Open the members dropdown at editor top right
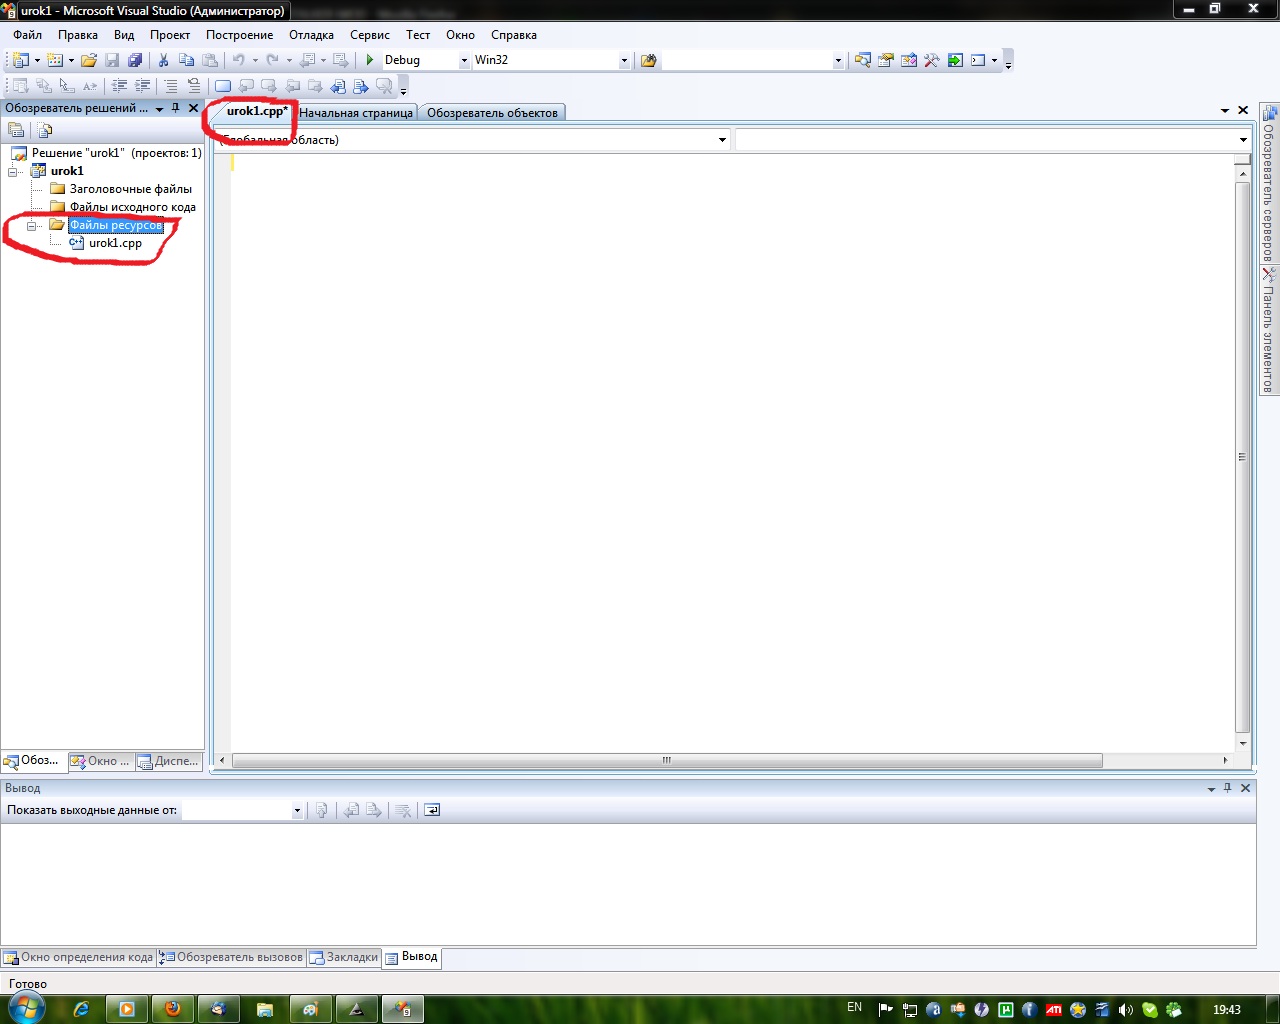Screen dimensions: 1280x1024 pos(1243,140)
